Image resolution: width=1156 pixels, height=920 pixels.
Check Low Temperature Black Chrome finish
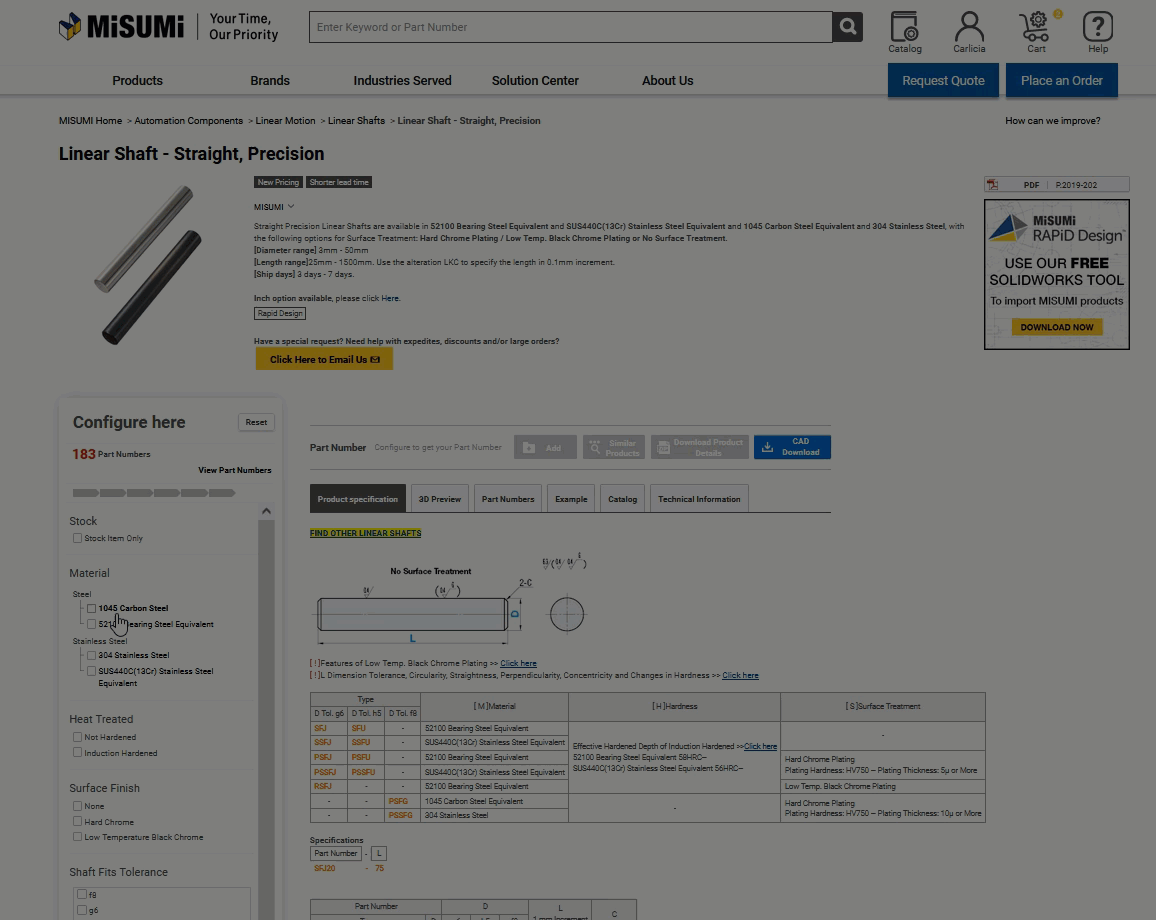[77, 837]
